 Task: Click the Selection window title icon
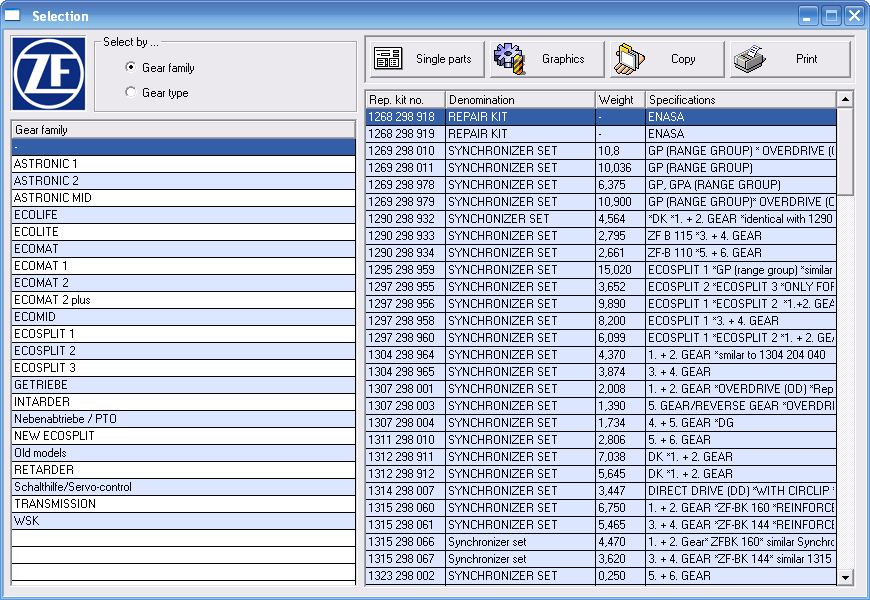coord(12,16)
